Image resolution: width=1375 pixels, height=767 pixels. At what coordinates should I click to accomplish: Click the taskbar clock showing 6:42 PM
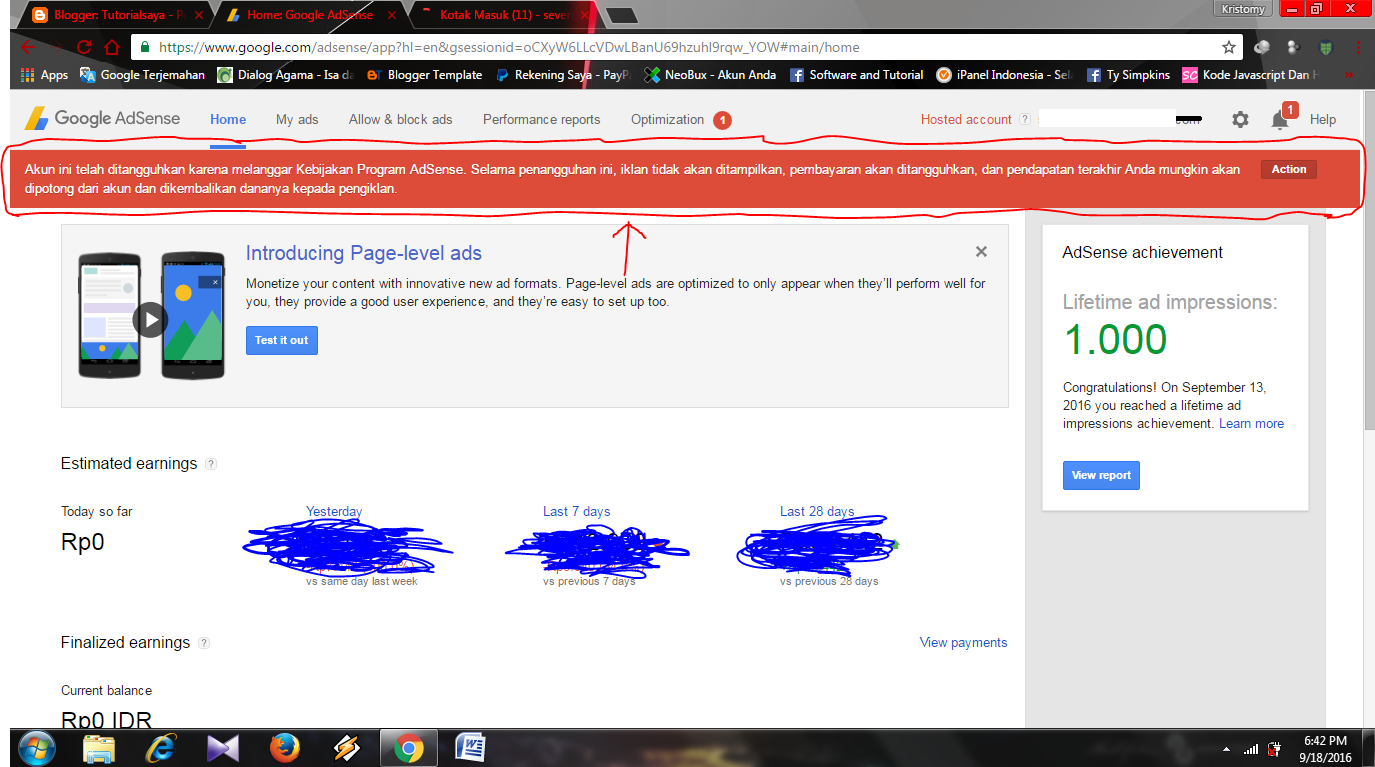(x=1327, y=748)
